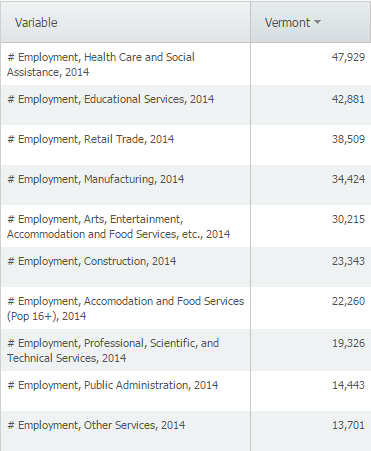Choose the Manufacturing employment row

(185, 185)
